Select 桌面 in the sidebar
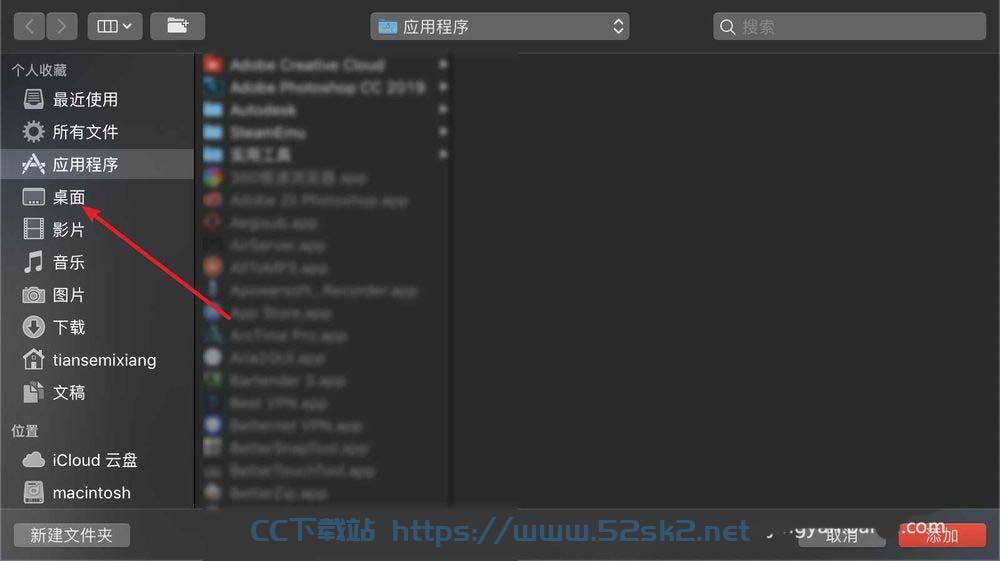Screen dimensions: 1000x561 97,197
